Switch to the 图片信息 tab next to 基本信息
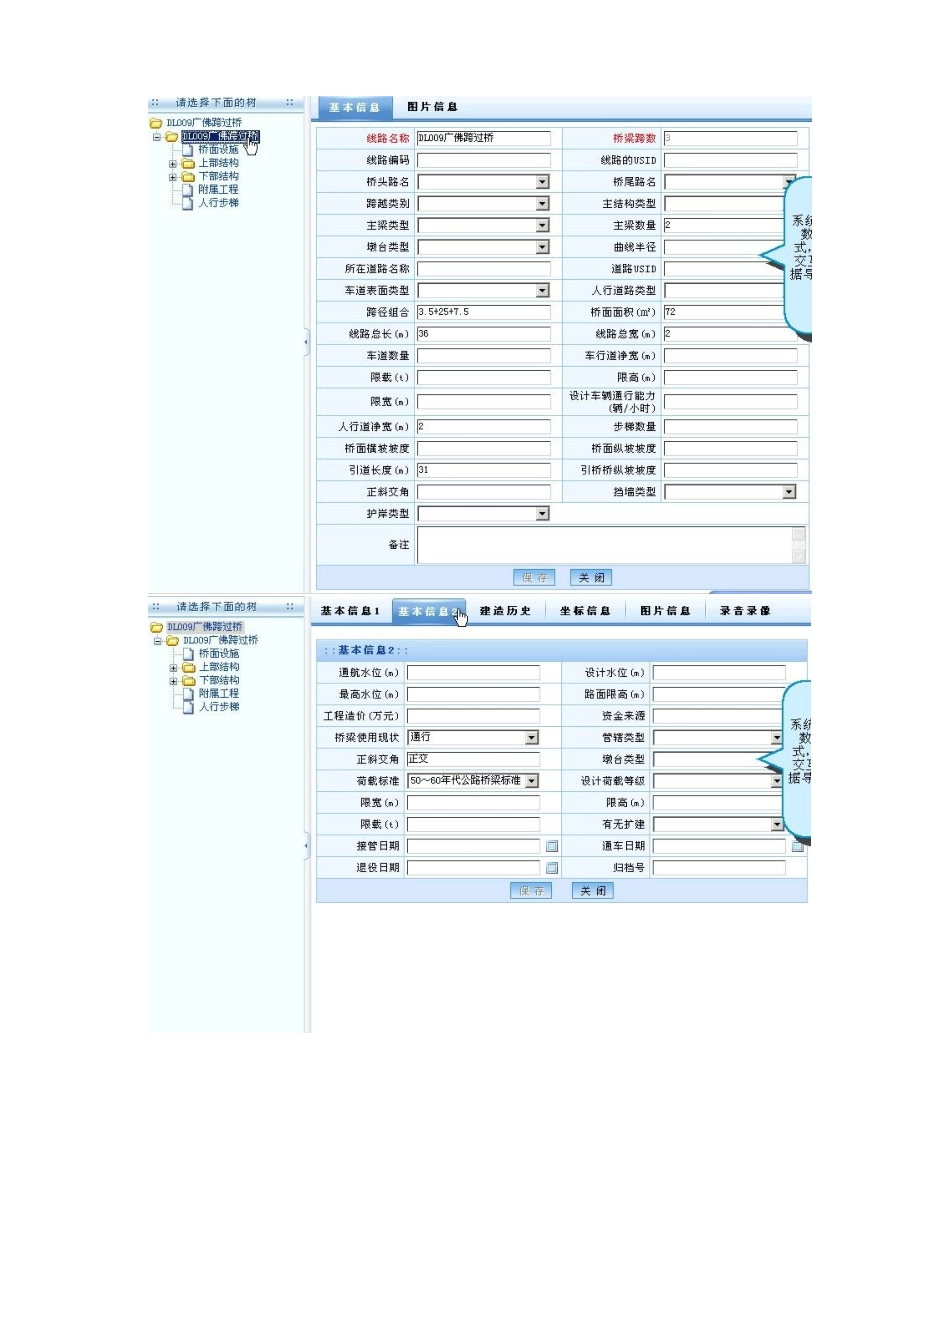950x1344 pixels. 433,107
